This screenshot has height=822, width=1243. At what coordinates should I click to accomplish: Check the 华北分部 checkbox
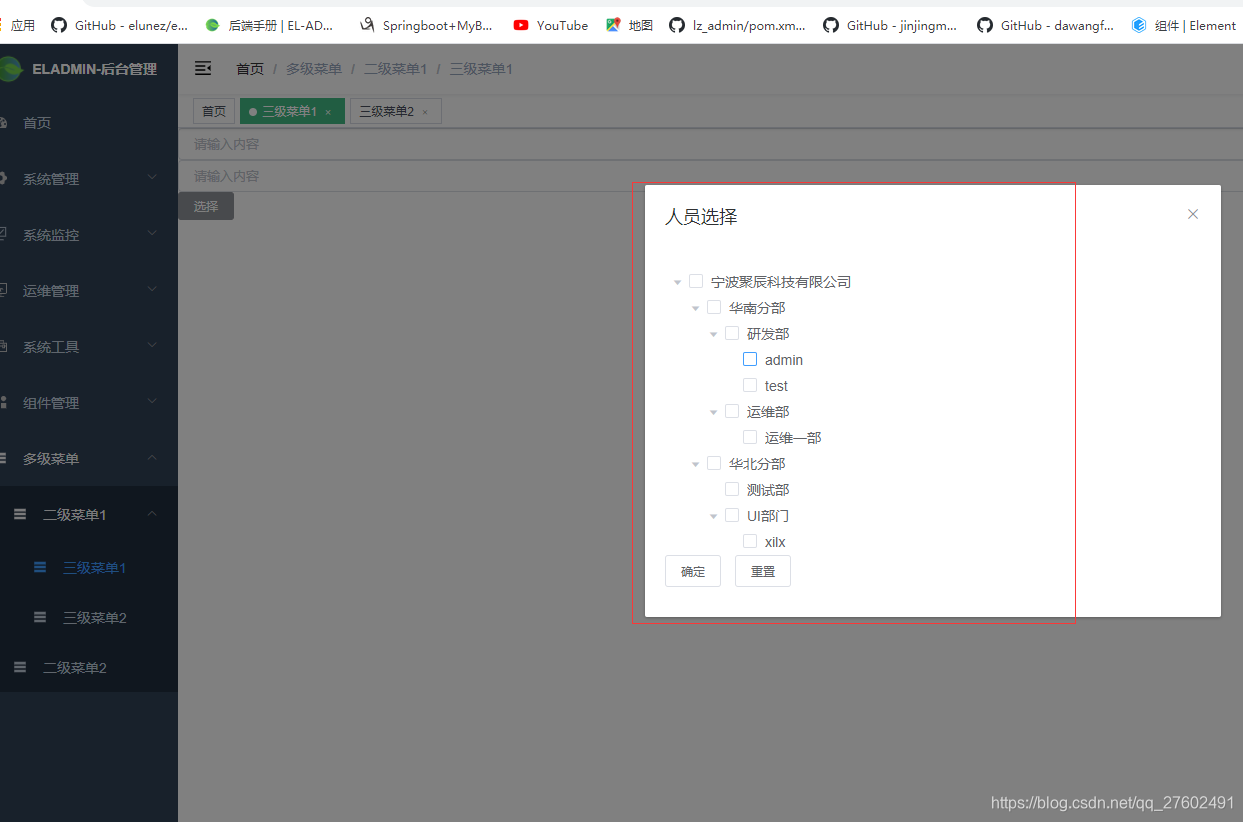point(714,463)
